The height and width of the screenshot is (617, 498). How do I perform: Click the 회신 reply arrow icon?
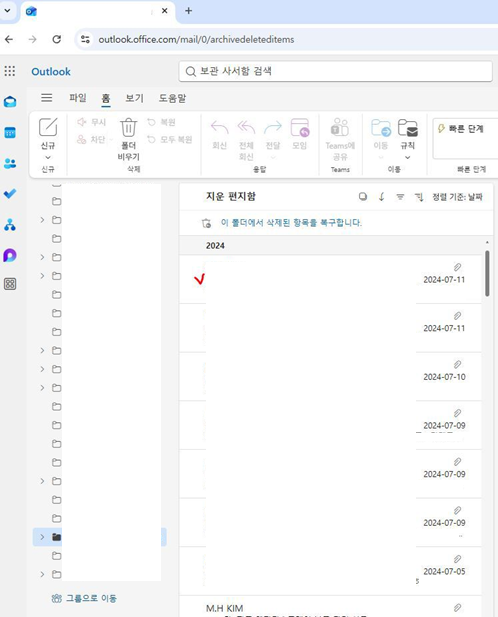click(x=219, y=127)
